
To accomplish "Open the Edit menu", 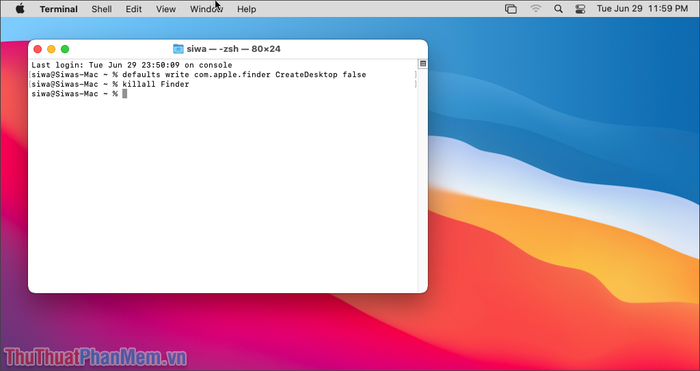I will [x=133, y=9].
